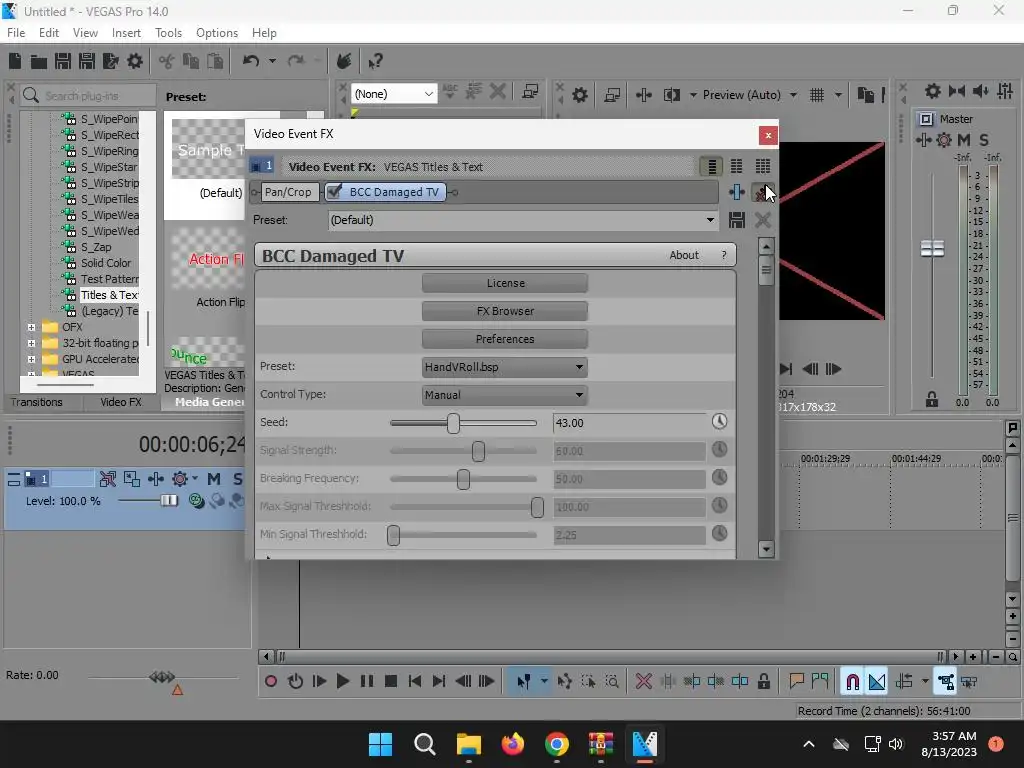Screen dimensions: 1024x768
Task: Click the Search plug-ins field
Action: (88, 96)
